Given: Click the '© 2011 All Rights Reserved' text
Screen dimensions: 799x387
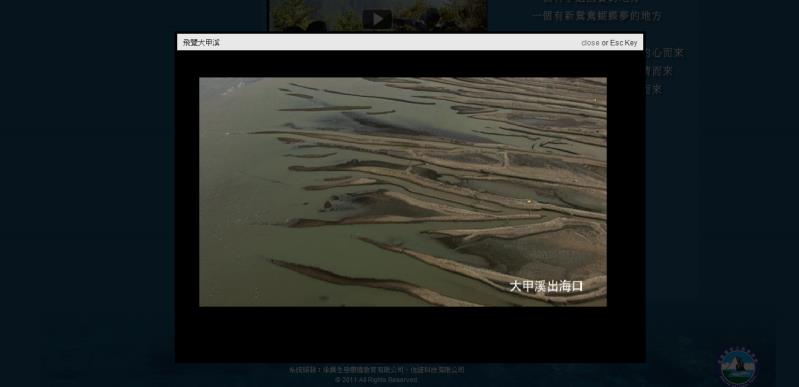Looking at the screenshot, I should pos(377,380).
